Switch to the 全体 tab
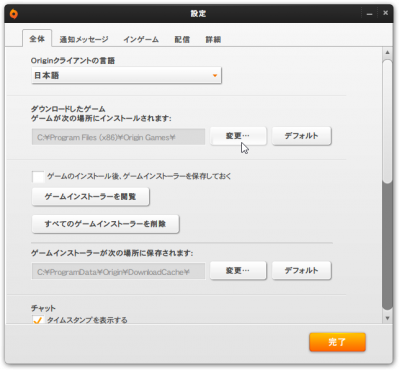The image size is (399, 370). [x=37, y=39]
